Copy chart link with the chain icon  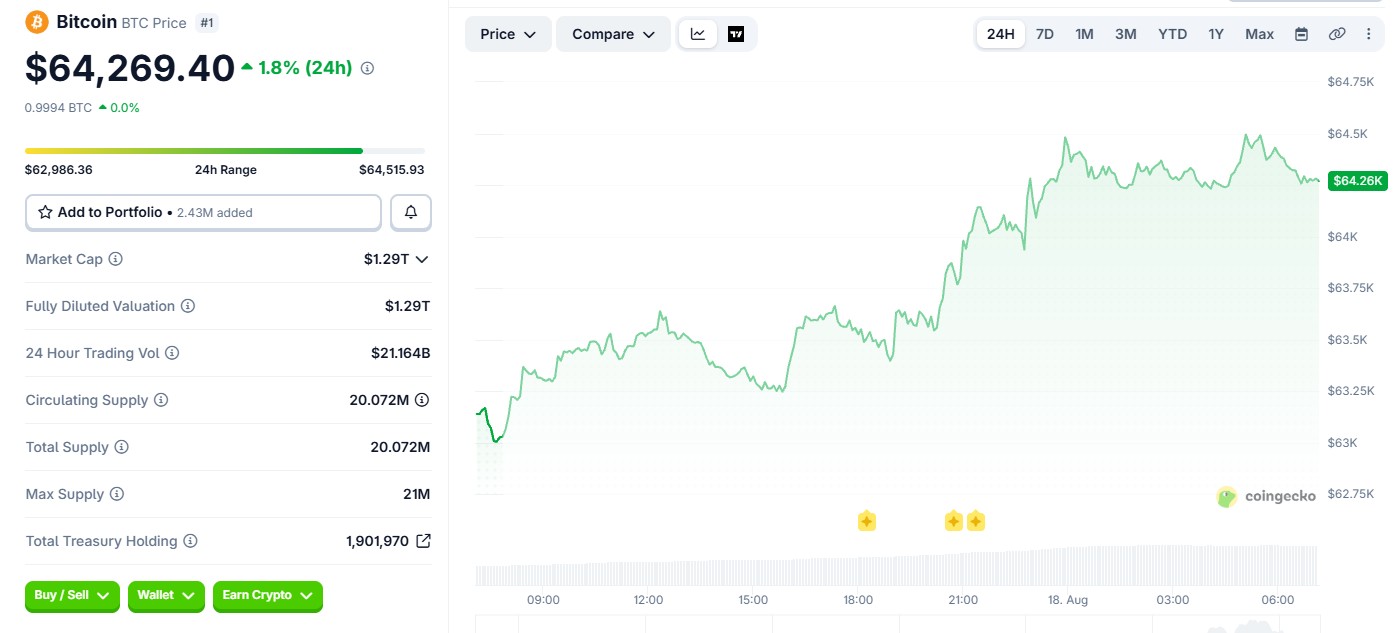pyautogui.click(x=1336, y=34)
